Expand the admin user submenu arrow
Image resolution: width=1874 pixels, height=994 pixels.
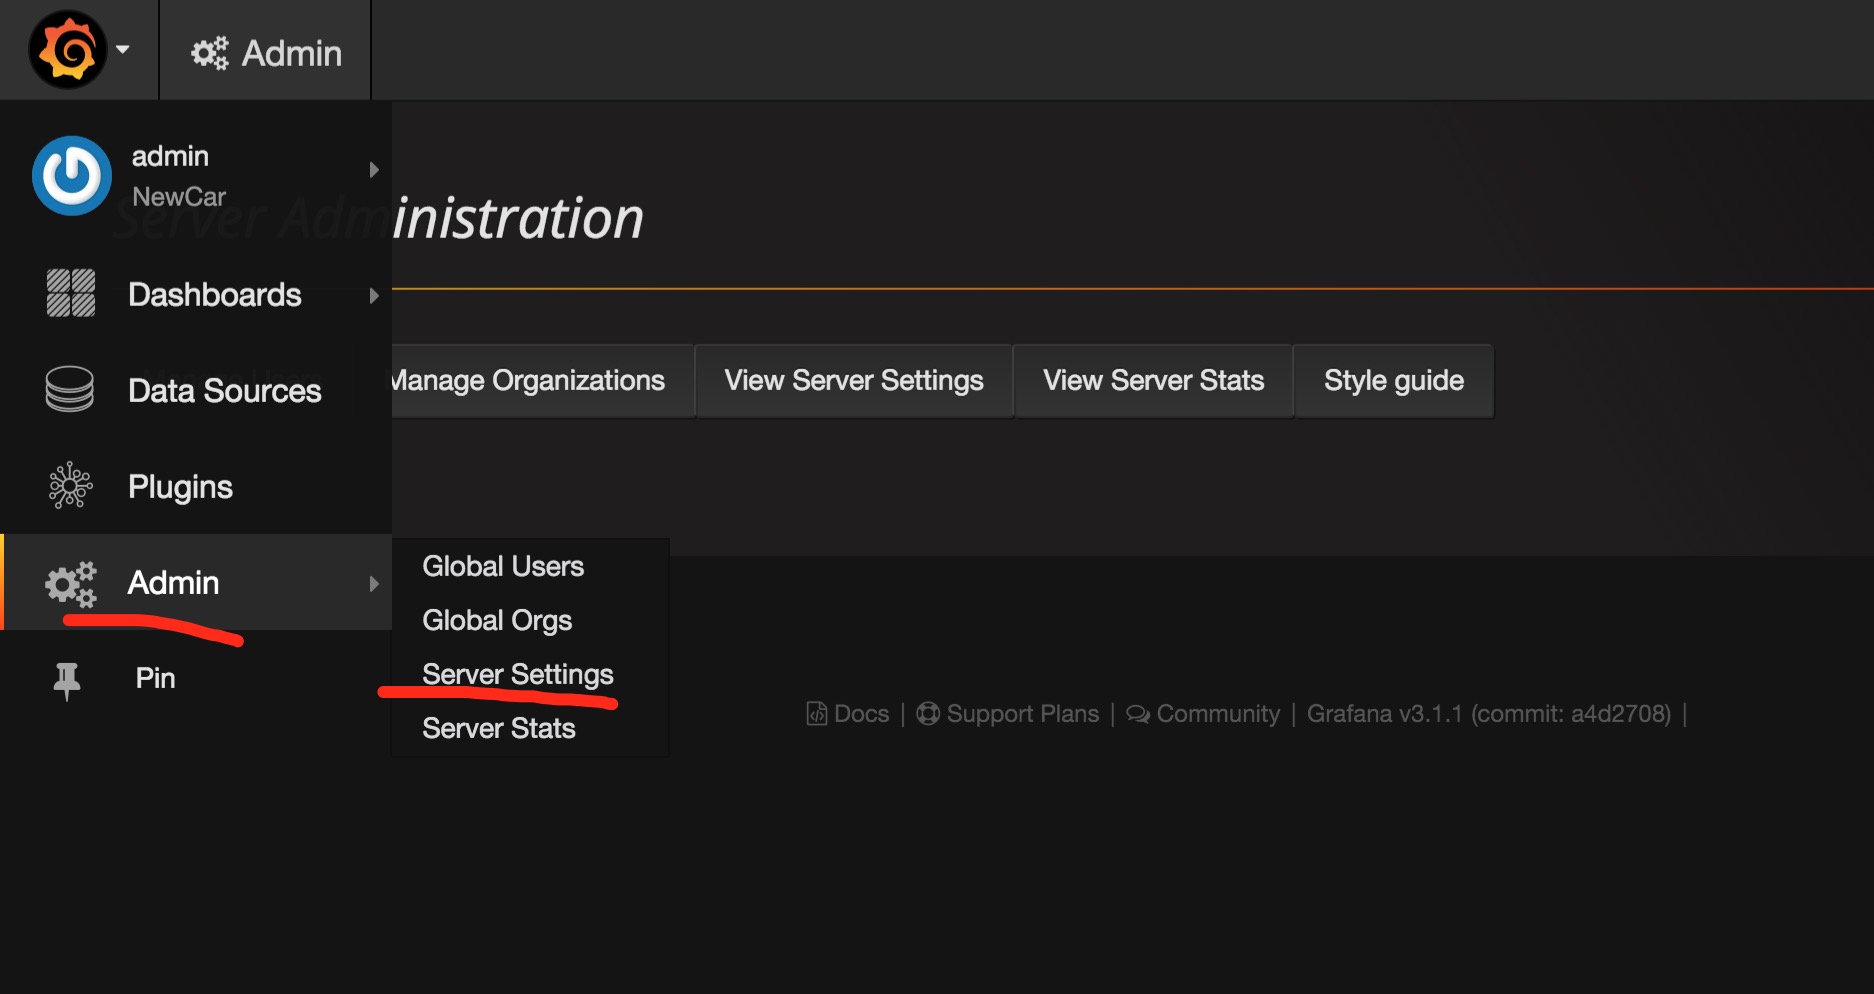point(374,170)
